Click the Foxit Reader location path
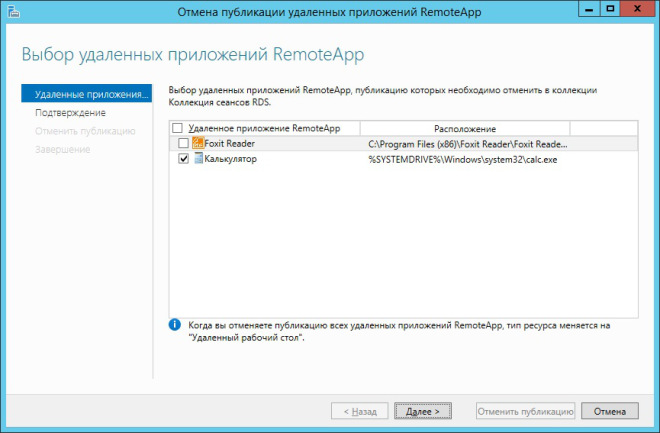Viewport: 660px width, 433px height. click(468, 144)
